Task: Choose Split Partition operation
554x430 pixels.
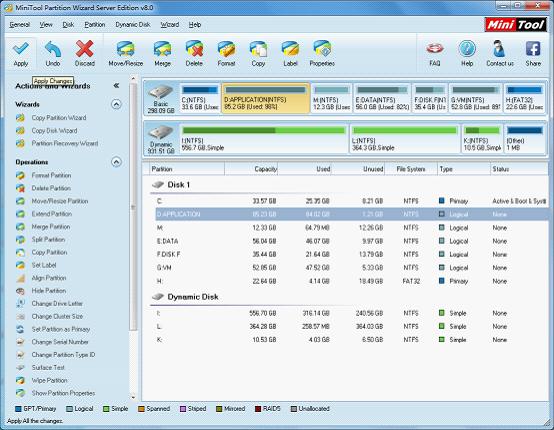Action: pyautogui.click(x=48, y=239)
